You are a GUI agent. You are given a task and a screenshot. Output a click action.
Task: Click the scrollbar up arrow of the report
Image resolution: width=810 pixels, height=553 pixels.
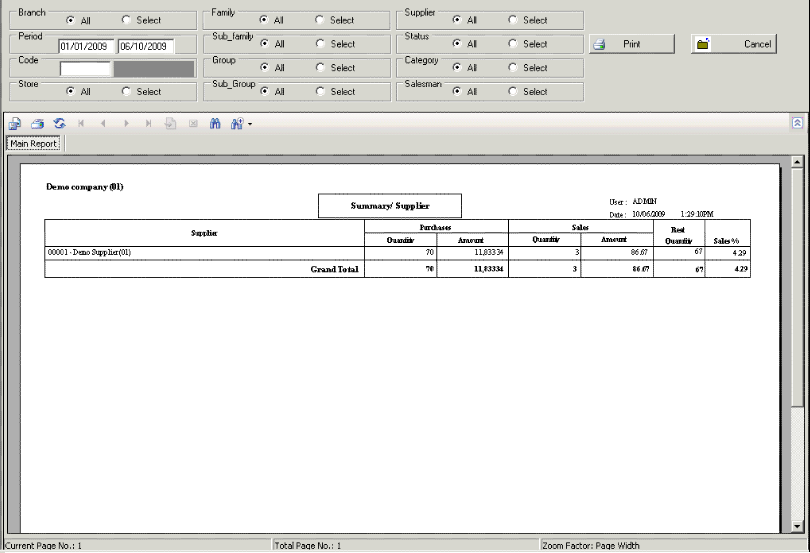[x=797, y=161]
